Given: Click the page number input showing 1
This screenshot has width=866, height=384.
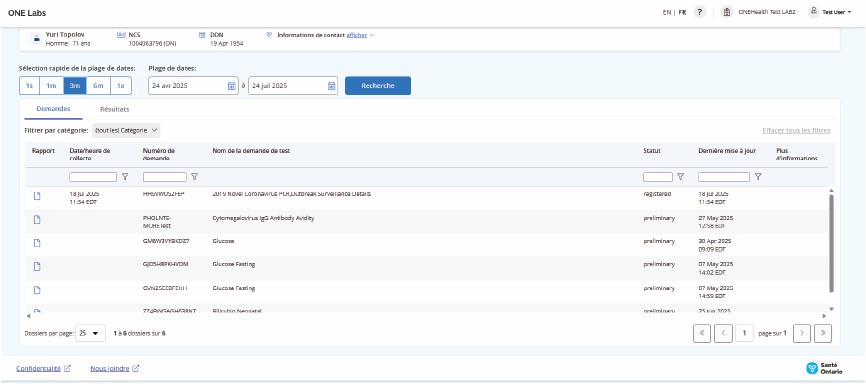Looking at the screenshot, I should tap(744, 333).
